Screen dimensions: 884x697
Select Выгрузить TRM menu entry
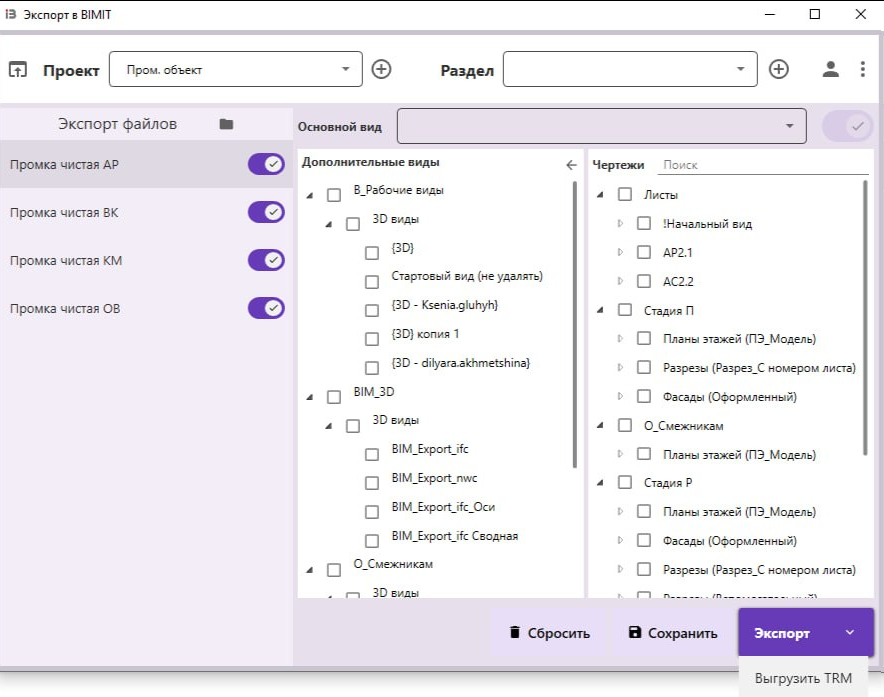803,678
